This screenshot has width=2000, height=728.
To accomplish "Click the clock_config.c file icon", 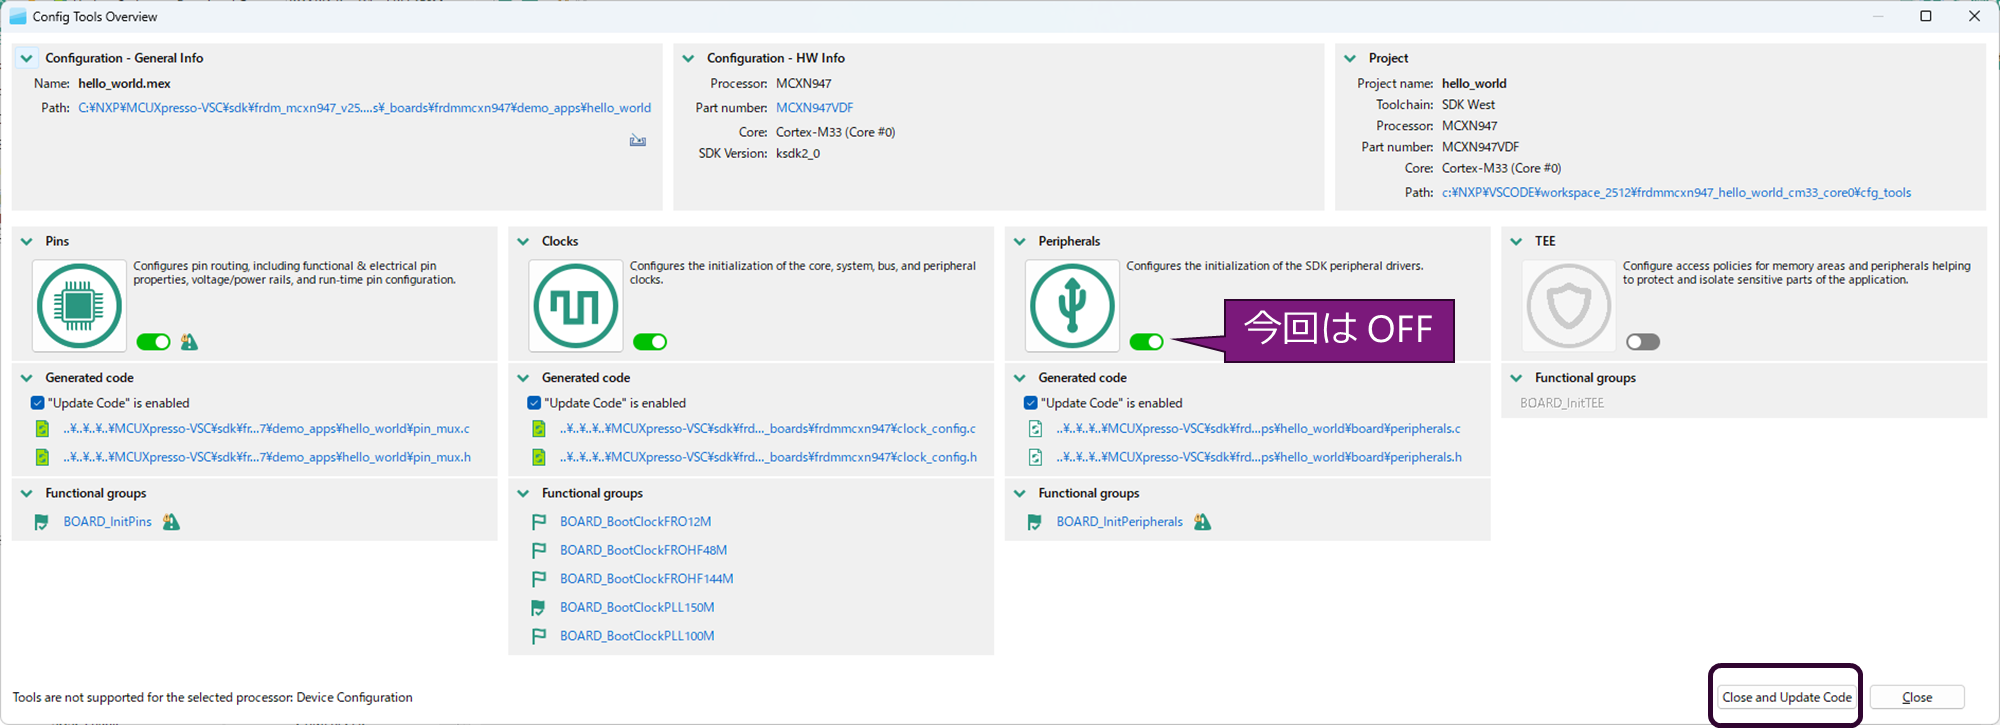I will coord(539,429).
